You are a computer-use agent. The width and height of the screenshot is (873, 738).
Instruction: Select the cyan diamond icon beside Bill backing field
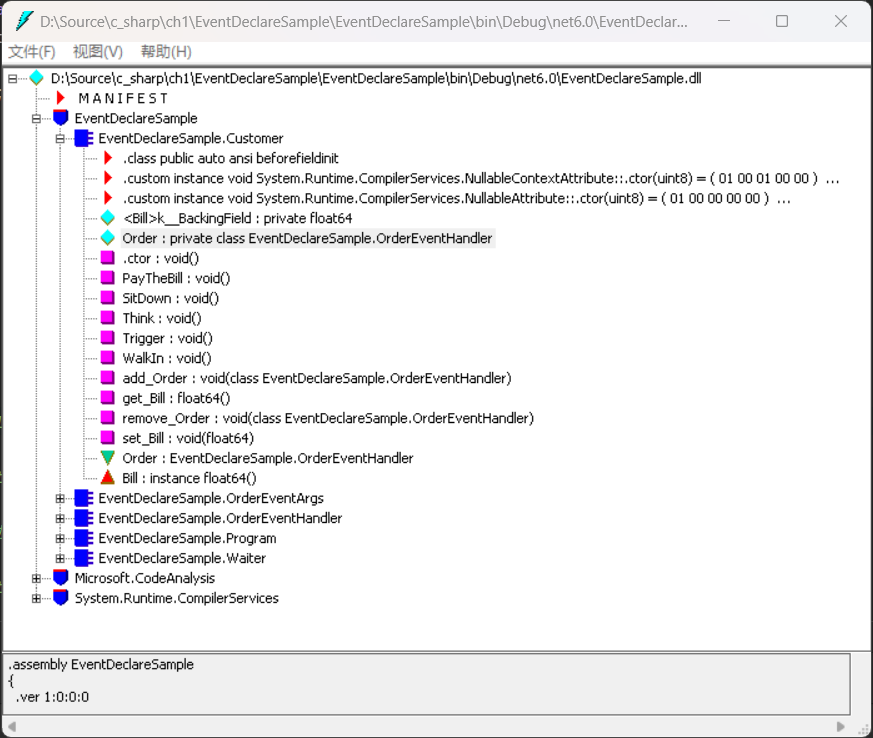tap(108, 218)
